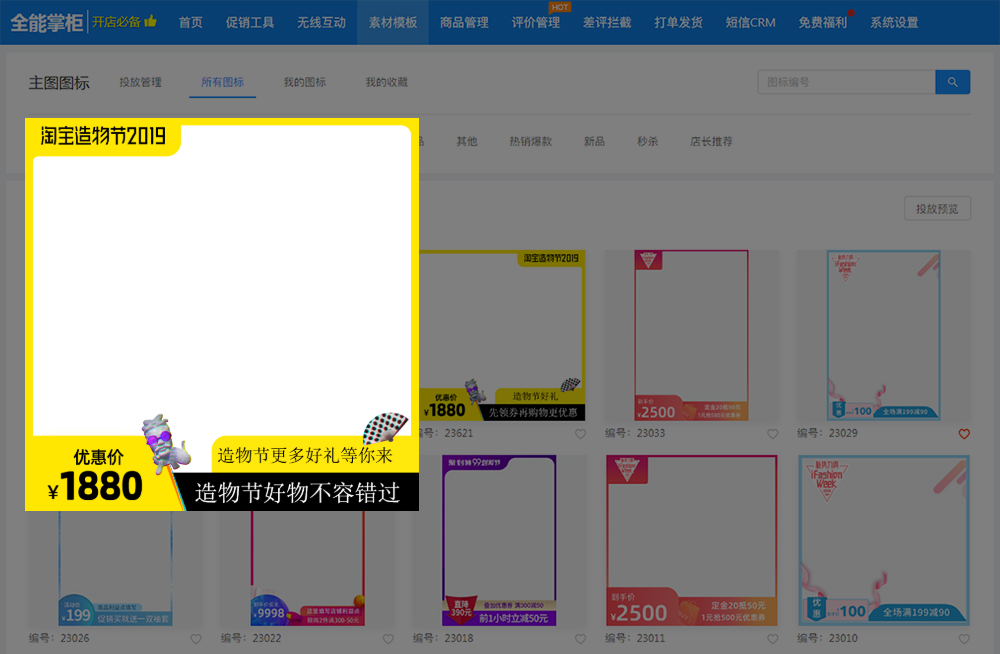The width and height of the screenshot is (1000, 654).
Task: Click the 编号: 23026 label
Action: [x=59, y=638]
